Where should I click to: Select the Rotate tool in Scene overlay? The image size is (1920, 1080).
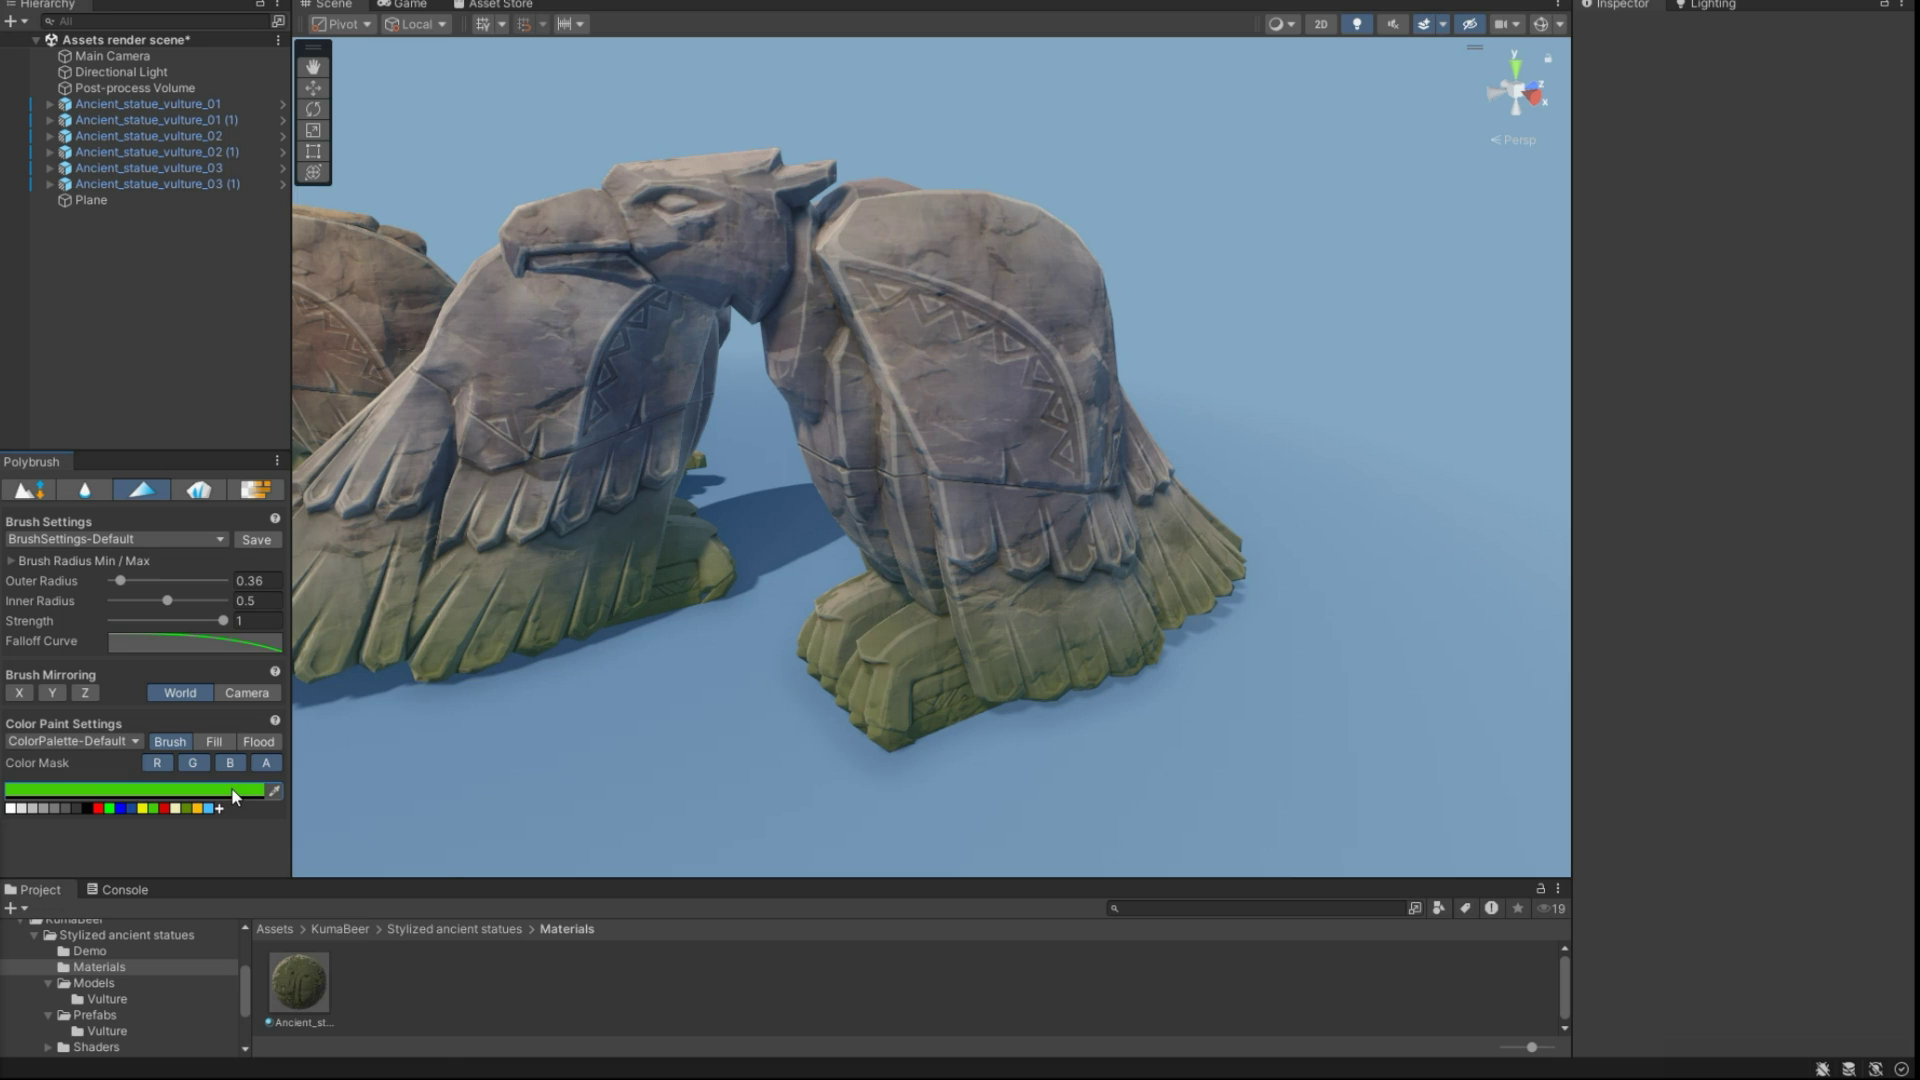[x=313, y=109]
